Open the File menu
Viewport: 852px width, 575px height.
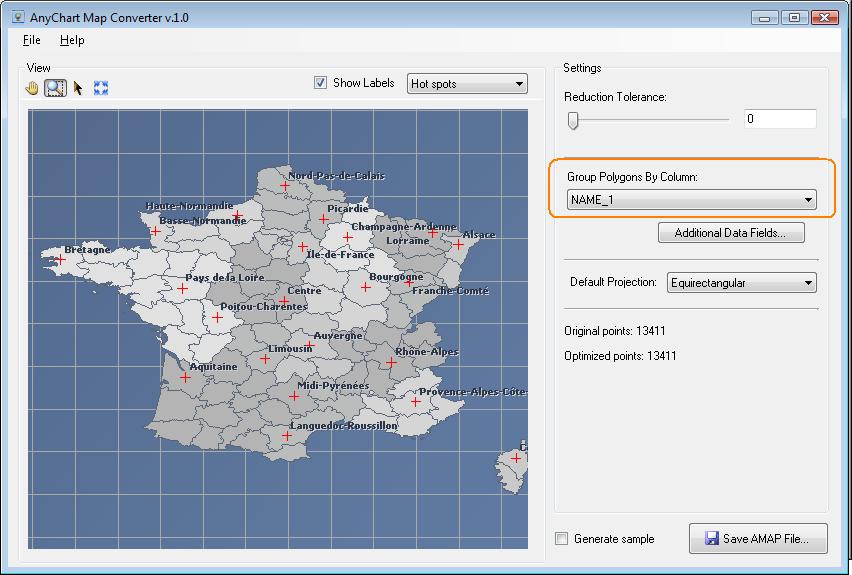click(31, 40)
